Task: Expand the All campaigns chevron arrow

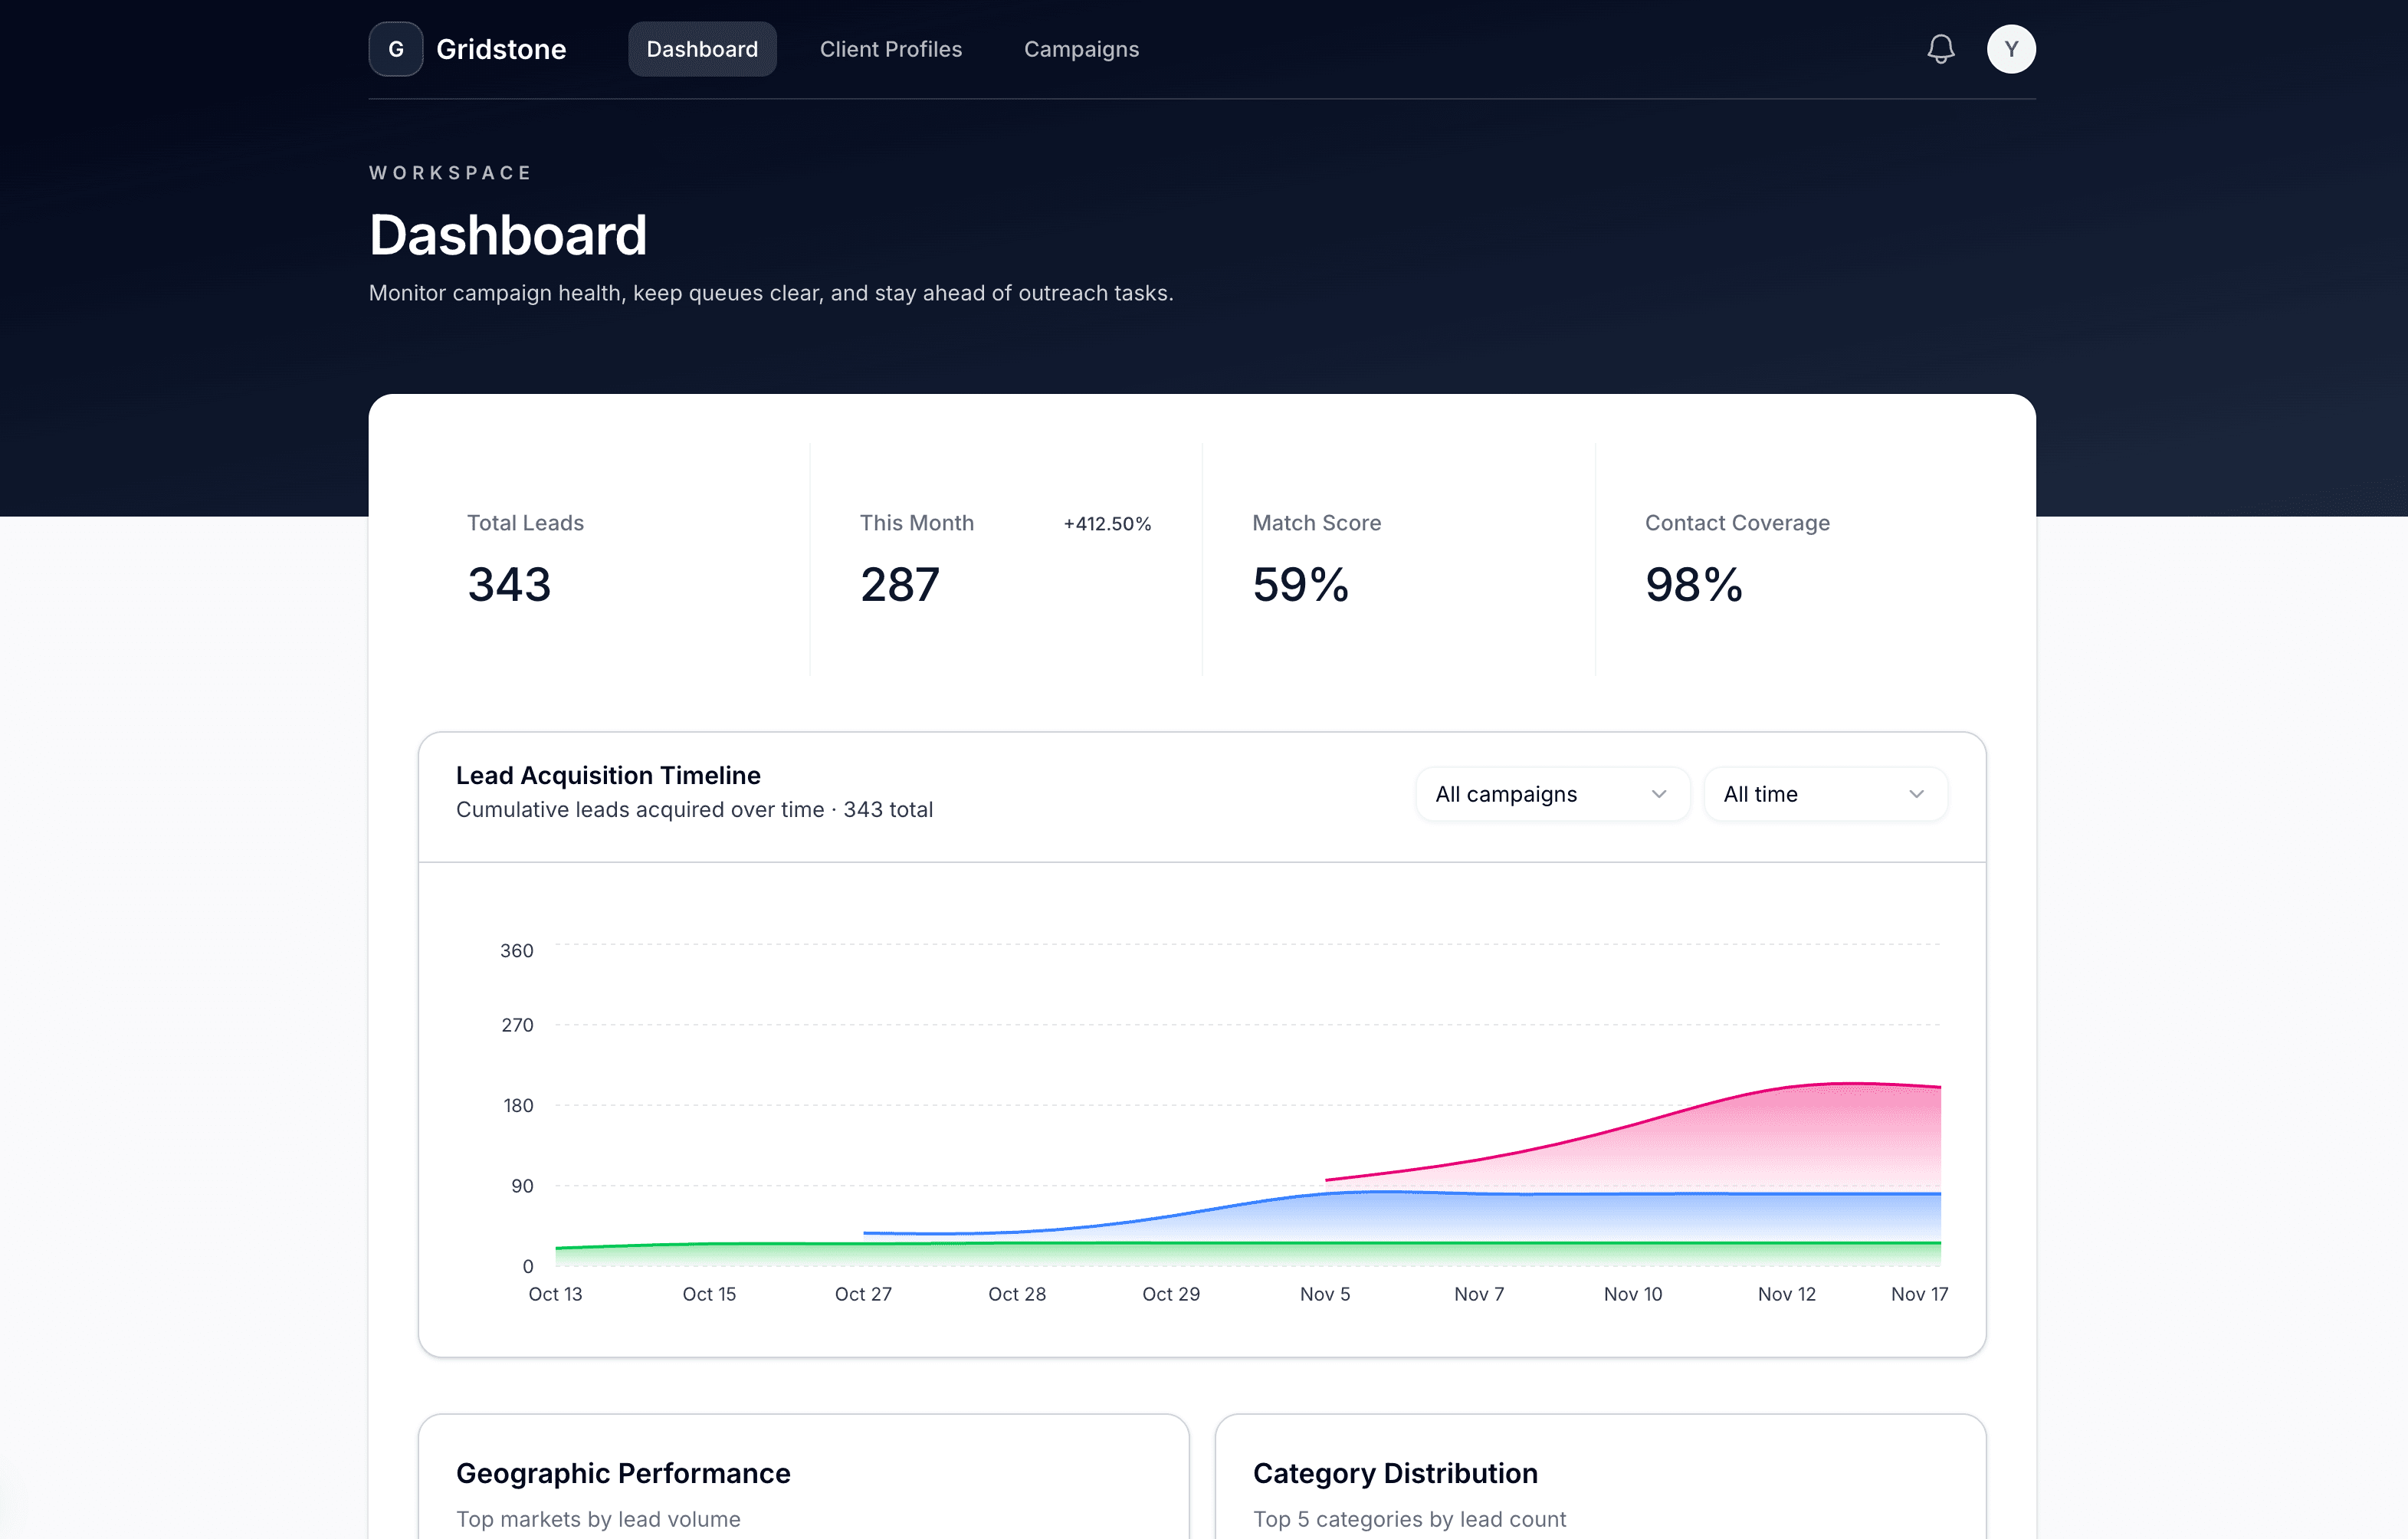Action: (x=1660, y=793)
